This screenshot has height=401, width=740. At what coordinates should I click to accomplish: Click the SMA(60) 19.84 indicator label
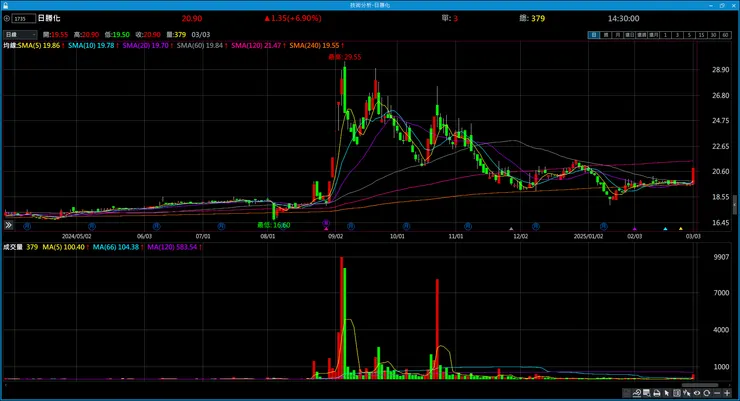200,45
